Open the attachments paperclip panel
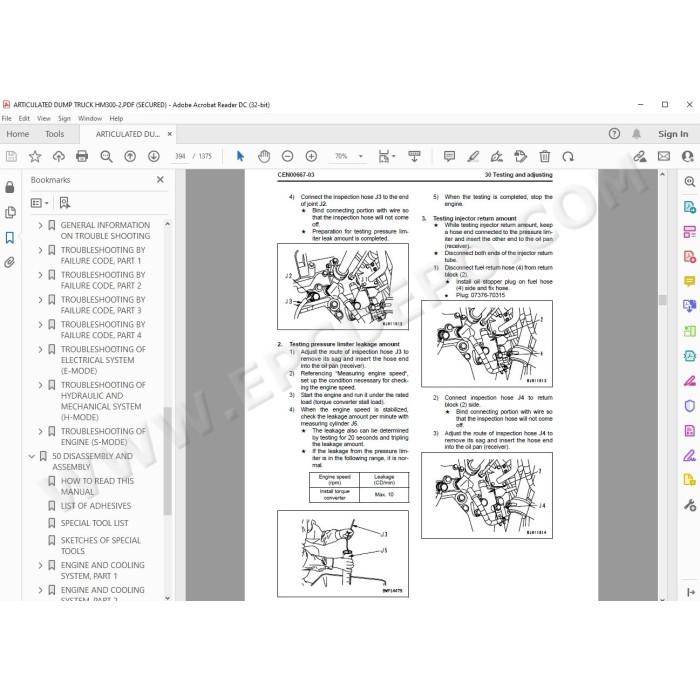Viewport: 700px width, 700px height. tap(10, 262)
